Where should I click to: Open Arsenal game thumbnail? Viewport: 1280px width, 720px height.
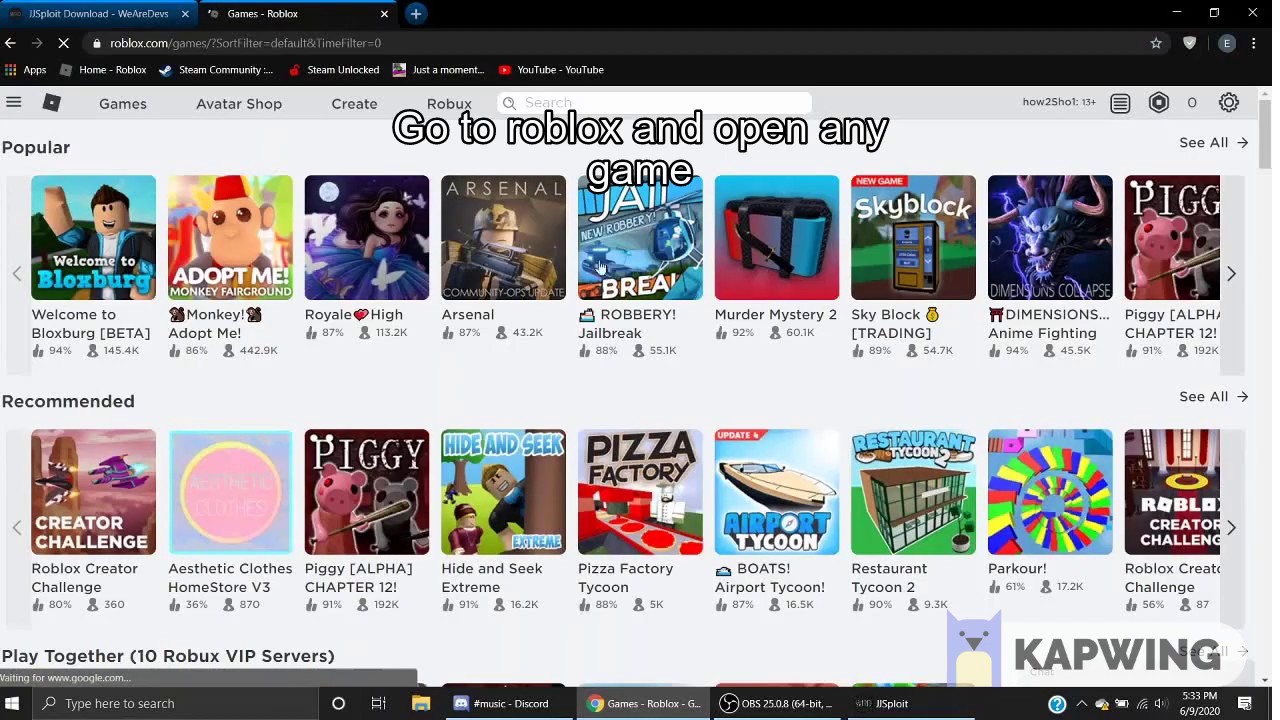[x=503, y=237]
